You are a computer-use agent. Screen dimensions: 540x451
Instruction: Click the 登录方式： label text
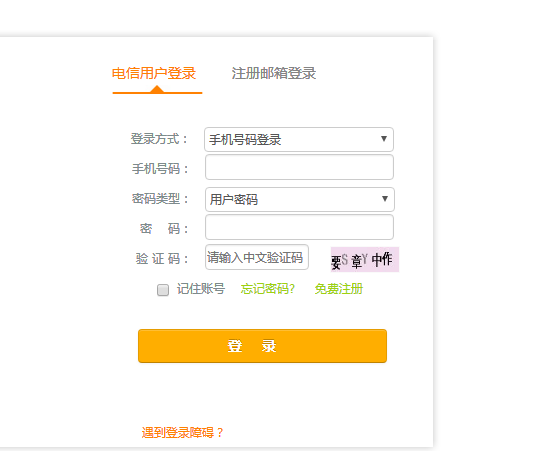[159, 139]
